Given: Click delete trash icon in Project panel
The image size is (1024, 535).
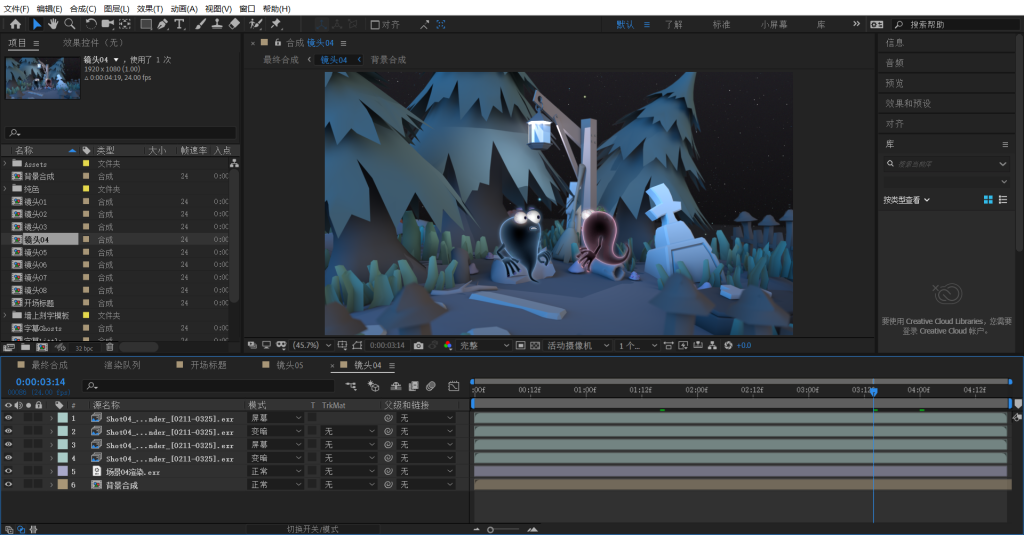Looking at the screenshot, I should tap(110, 348).
